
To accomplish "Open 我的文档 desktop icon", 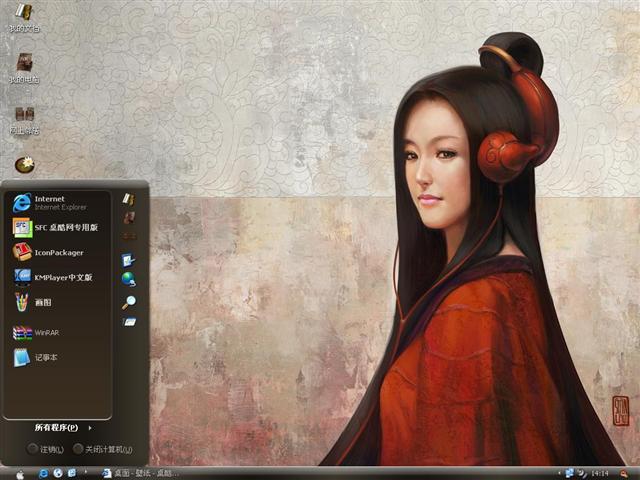I will click(x=24, y=17).
